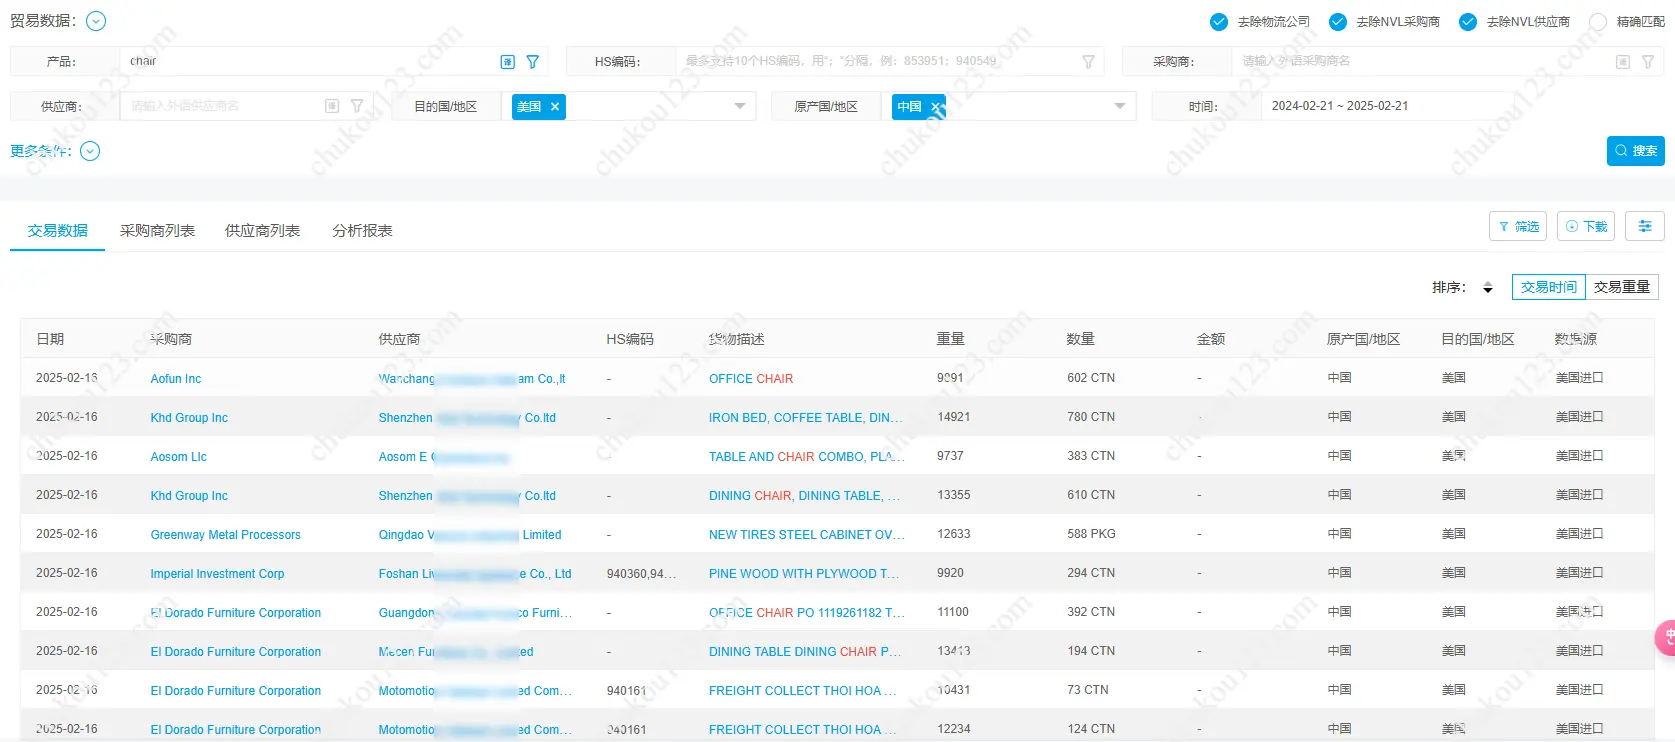1675x742 pixels.
Task: Click the funnel icon in supplier field
Action: coord(357,106)
